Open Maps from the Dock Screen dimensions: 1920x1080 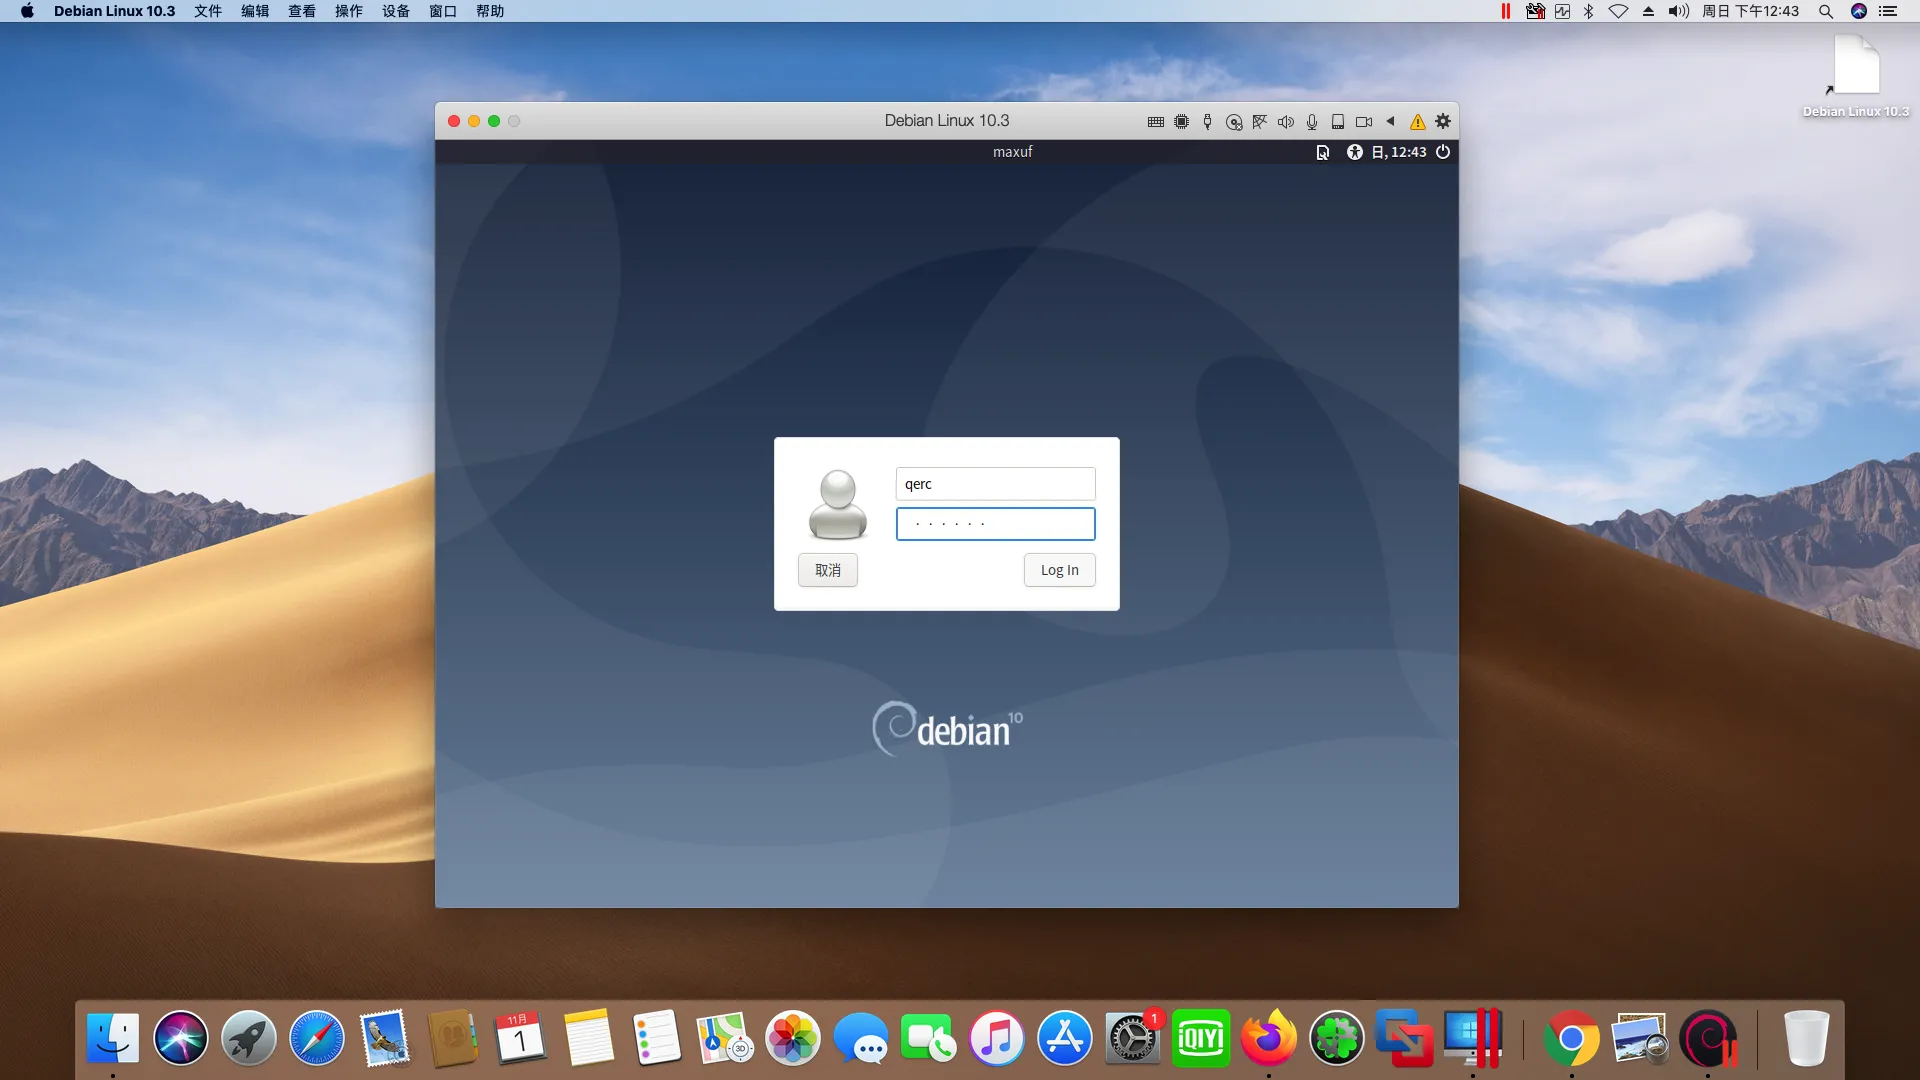[724, 1038]
